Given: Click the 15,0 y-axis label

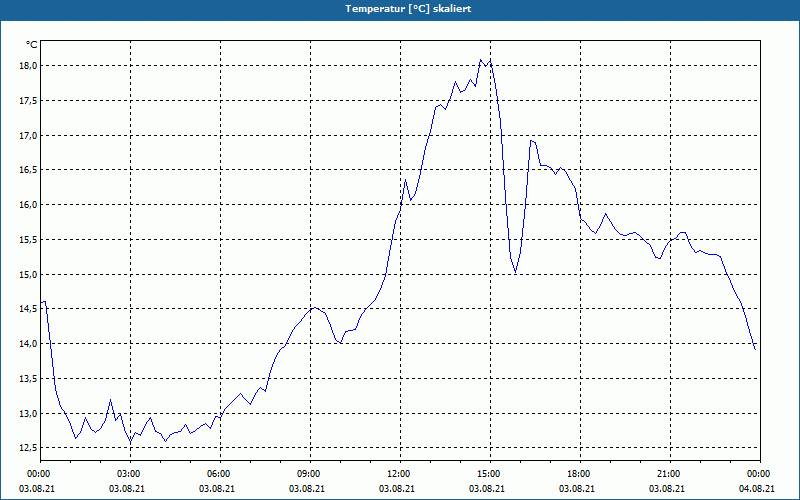Looking at the screenshot, I should 29,274.
